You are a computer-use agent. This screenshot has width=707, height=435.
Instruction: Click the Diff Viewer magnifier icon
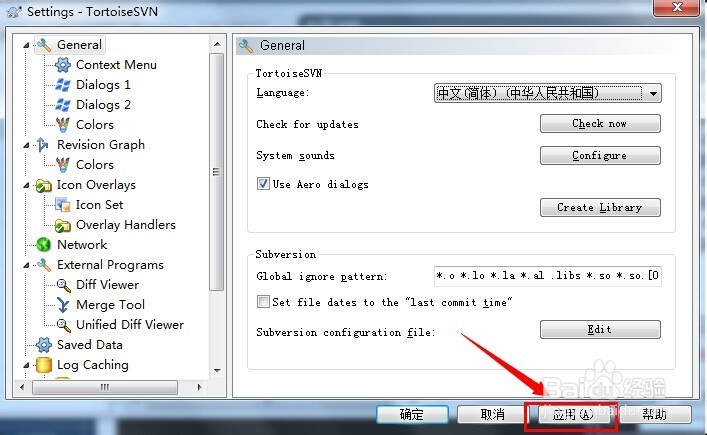pyautogui.click(x=63, y=285)
